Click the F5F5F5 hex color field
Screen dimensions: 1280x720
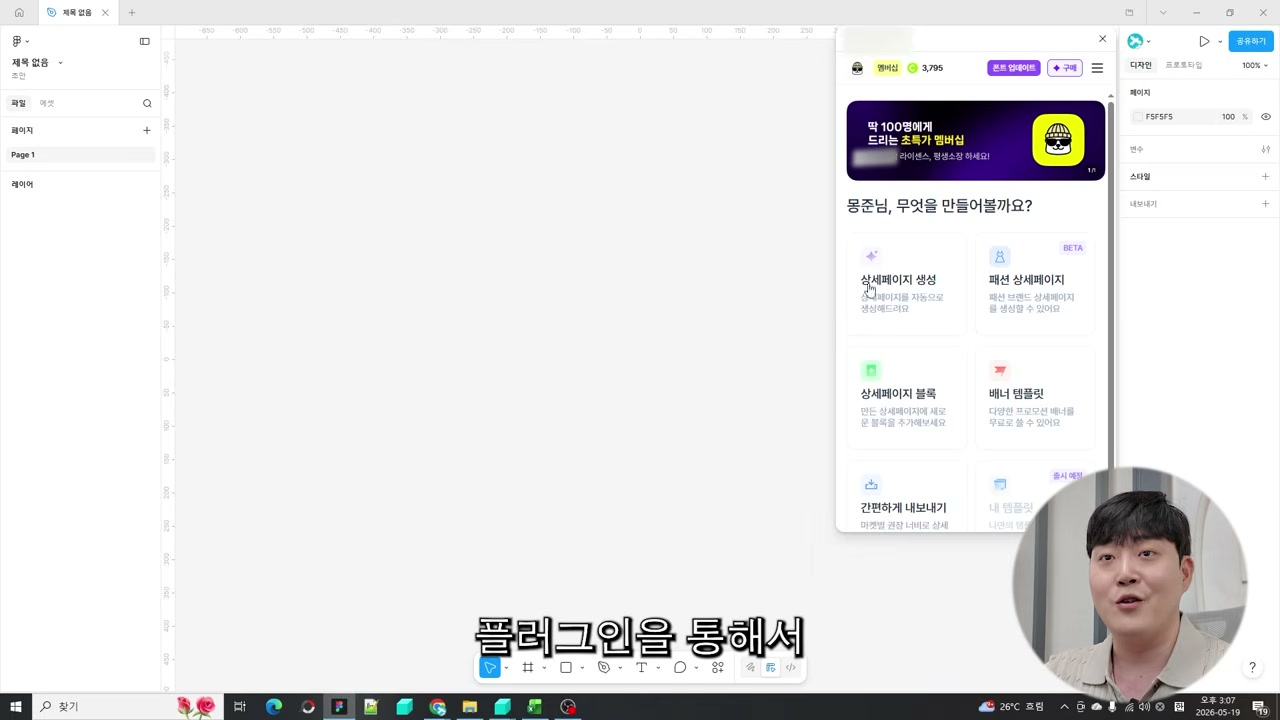1160,117
